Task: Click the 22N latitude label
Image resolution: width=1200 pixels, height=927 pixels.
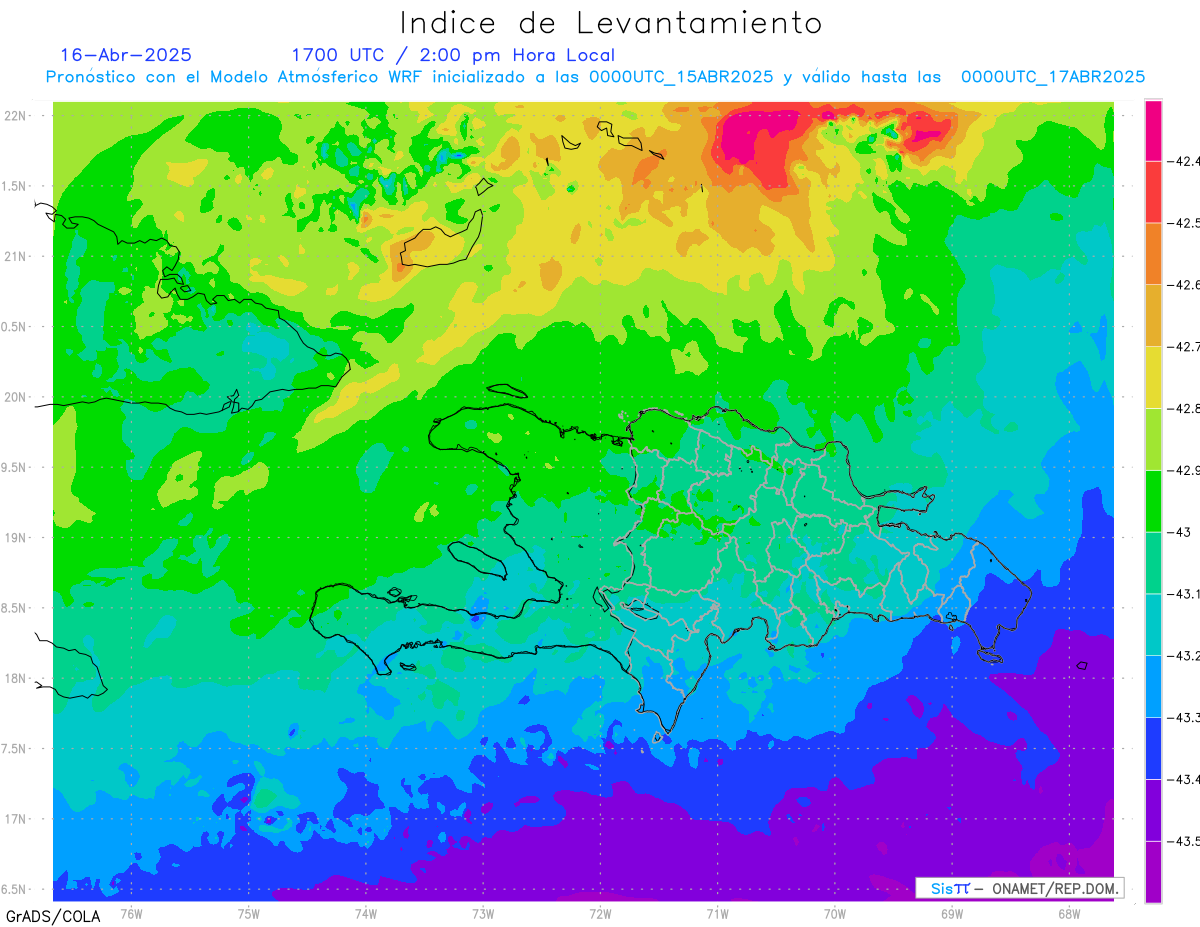Action: [16, 116]
